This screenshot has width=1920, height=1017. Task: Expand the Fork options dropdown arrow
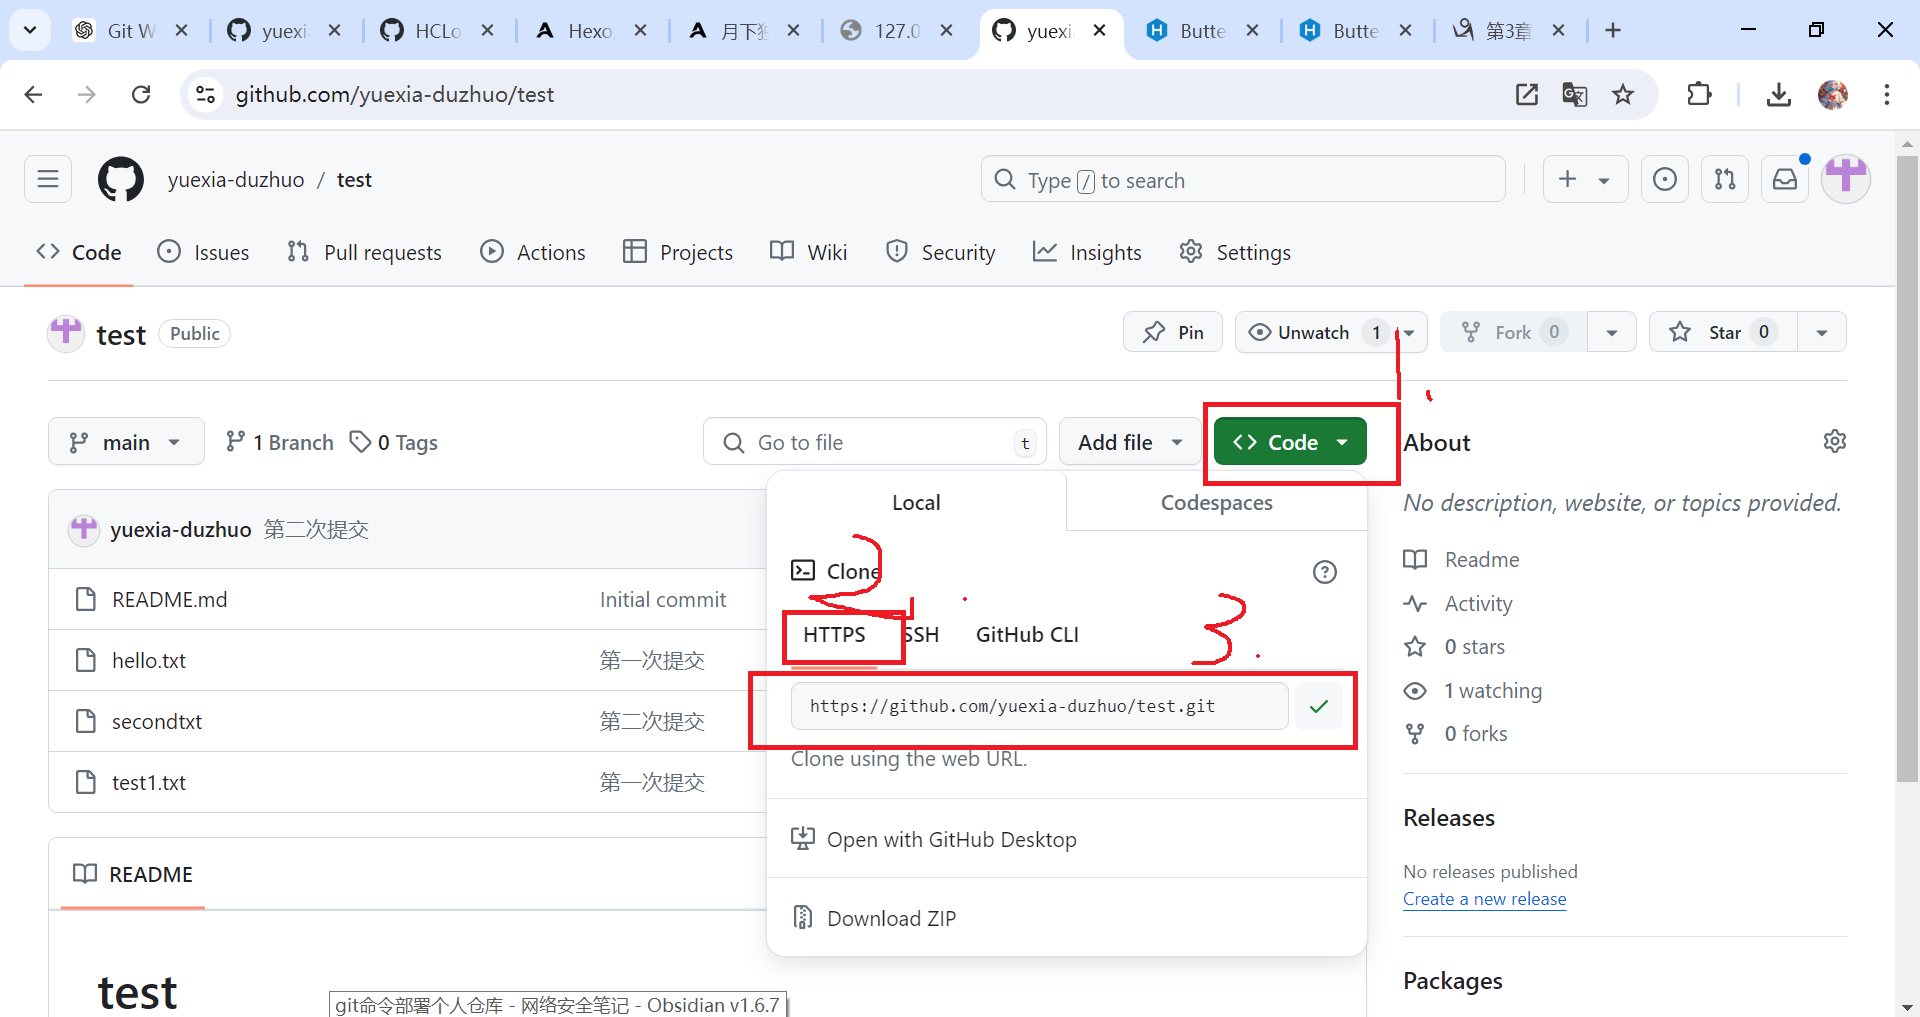[x=1612, y=332]
